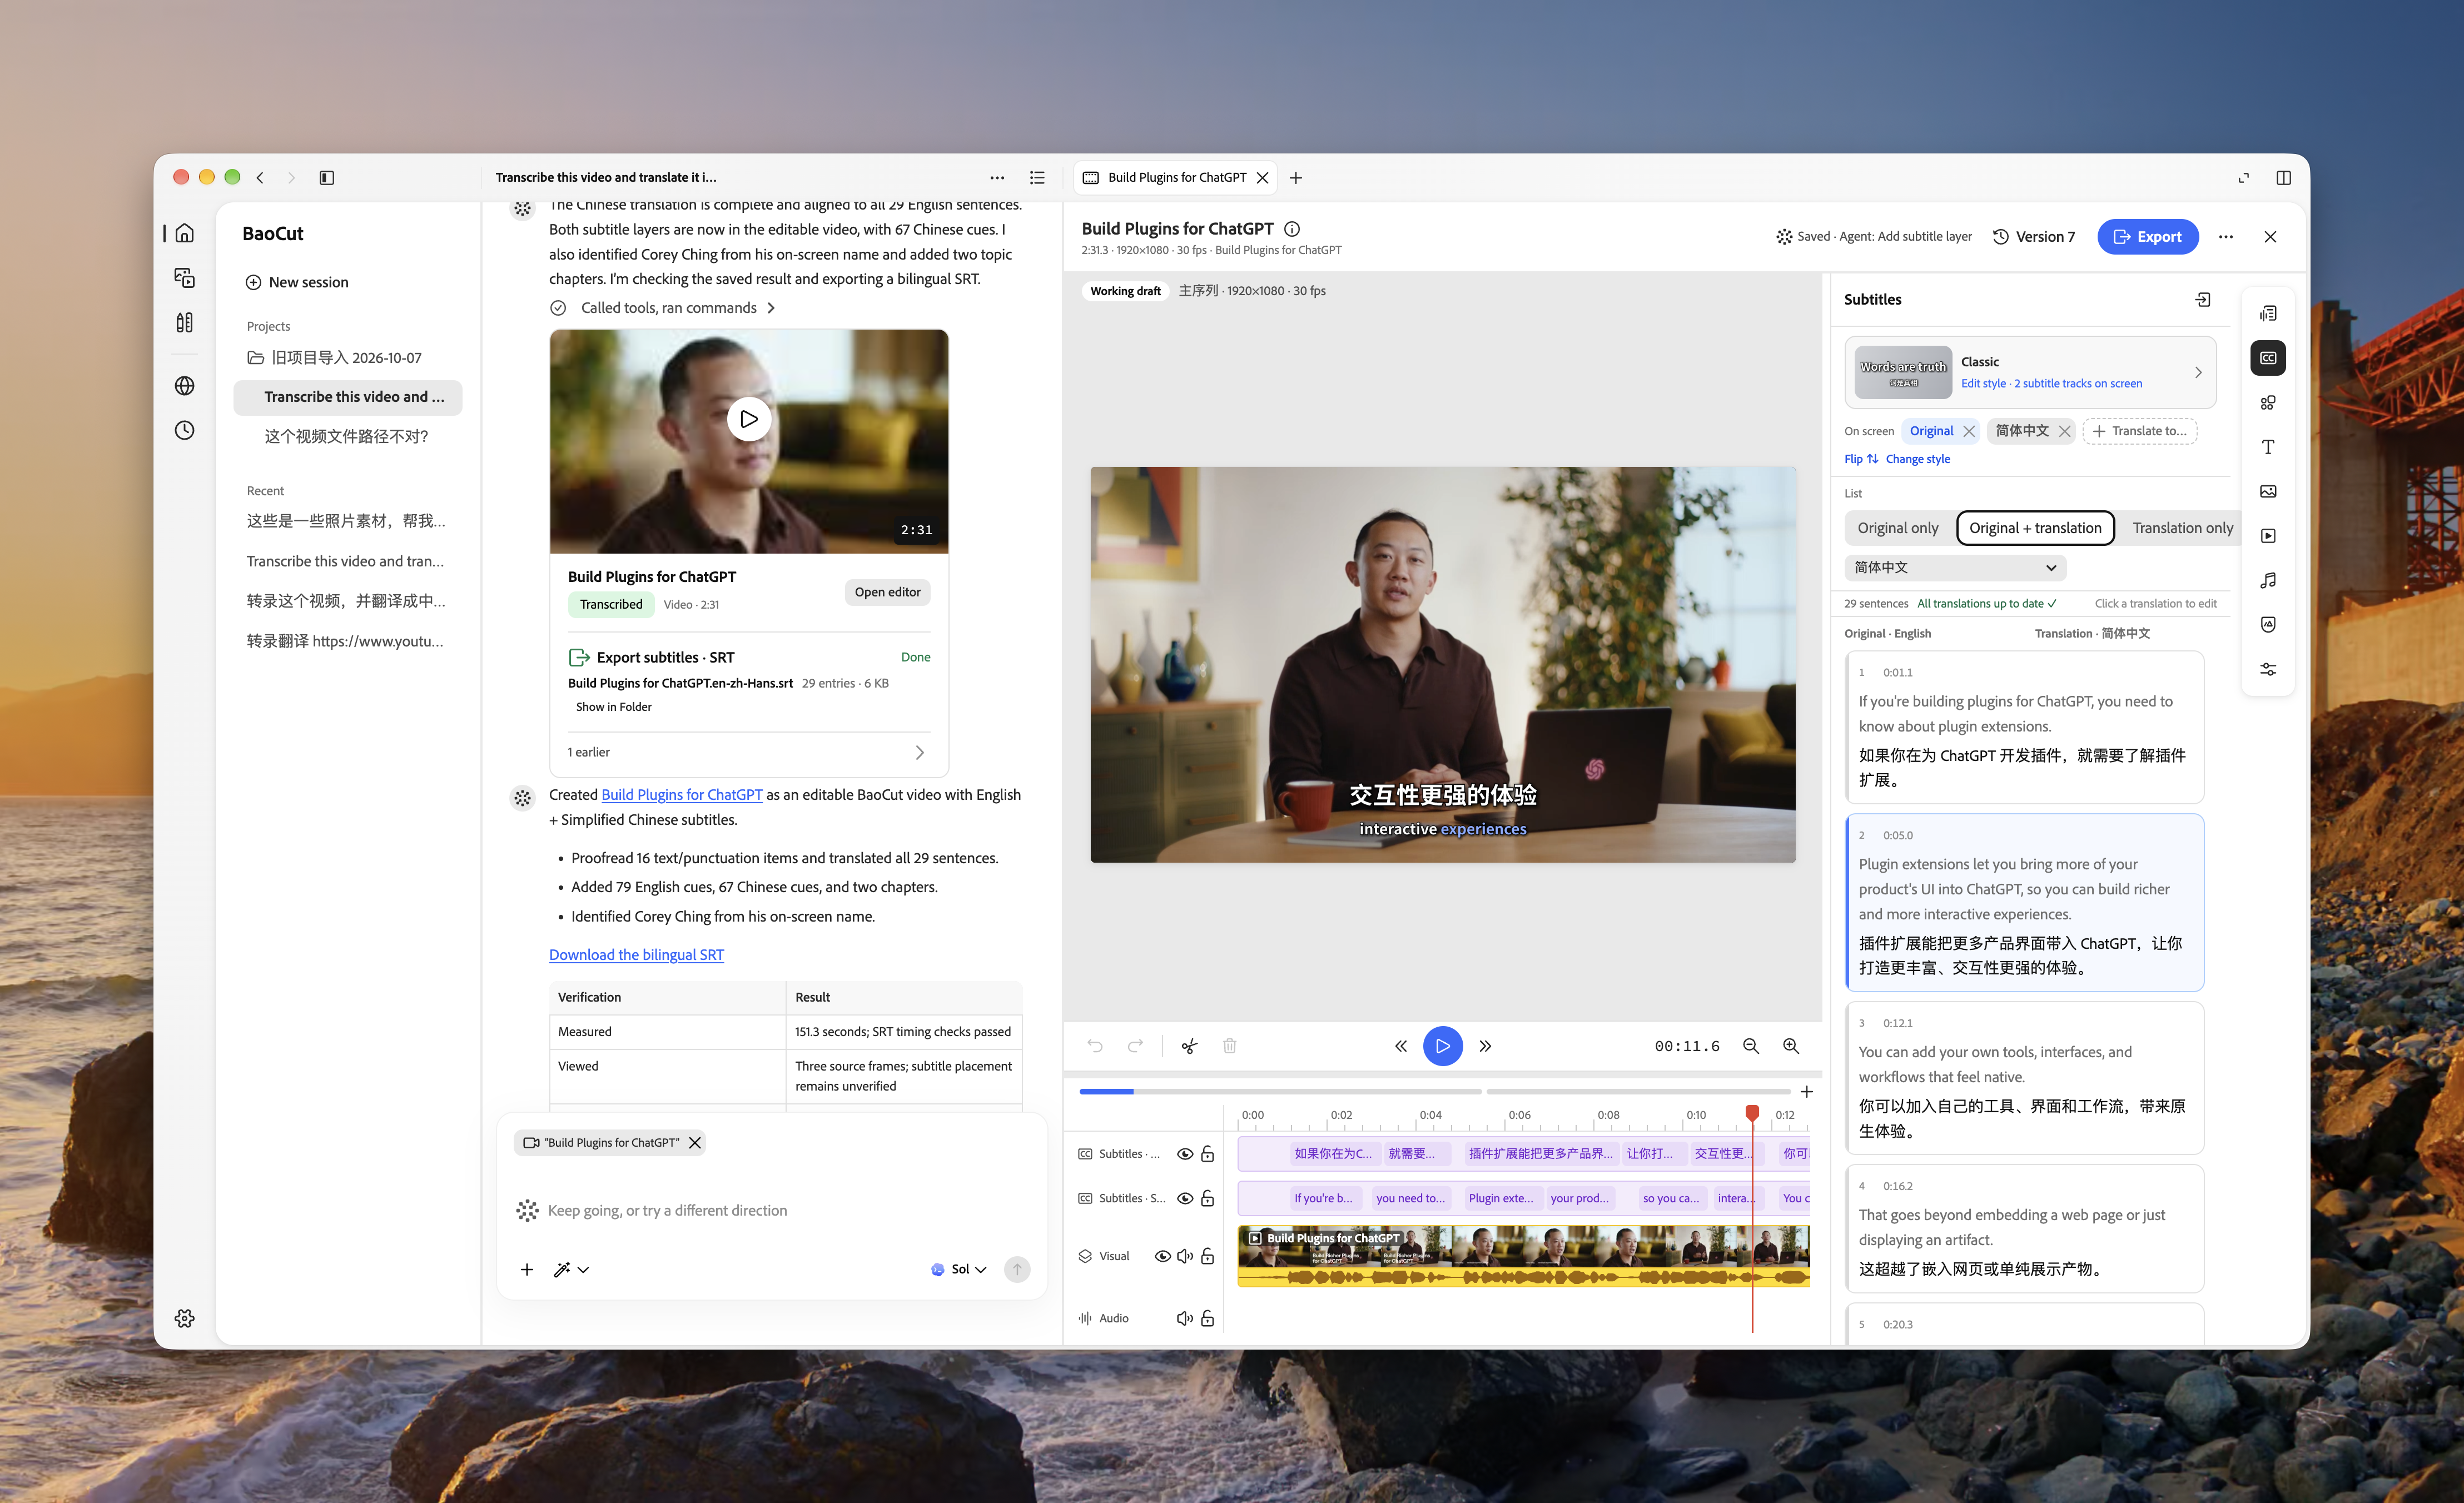The width and height of the screenshot is (2464, 1503).
Task: Open the image media panel icon
Action: [x=2267, y=491]
